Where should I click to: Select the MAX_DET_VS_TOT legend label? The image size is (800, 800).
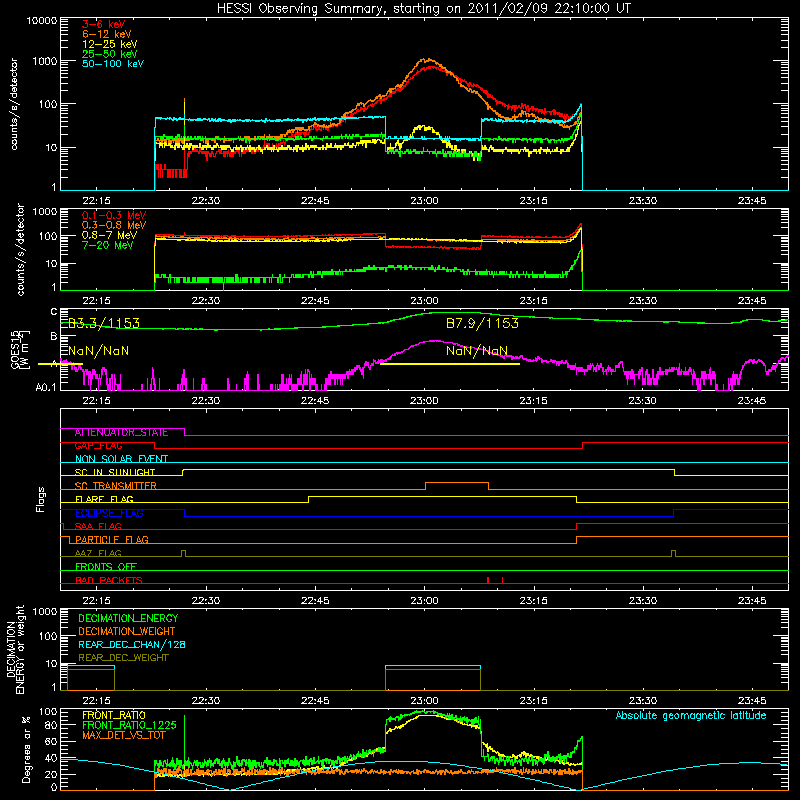pyautogui.click(x=123, y=735)
